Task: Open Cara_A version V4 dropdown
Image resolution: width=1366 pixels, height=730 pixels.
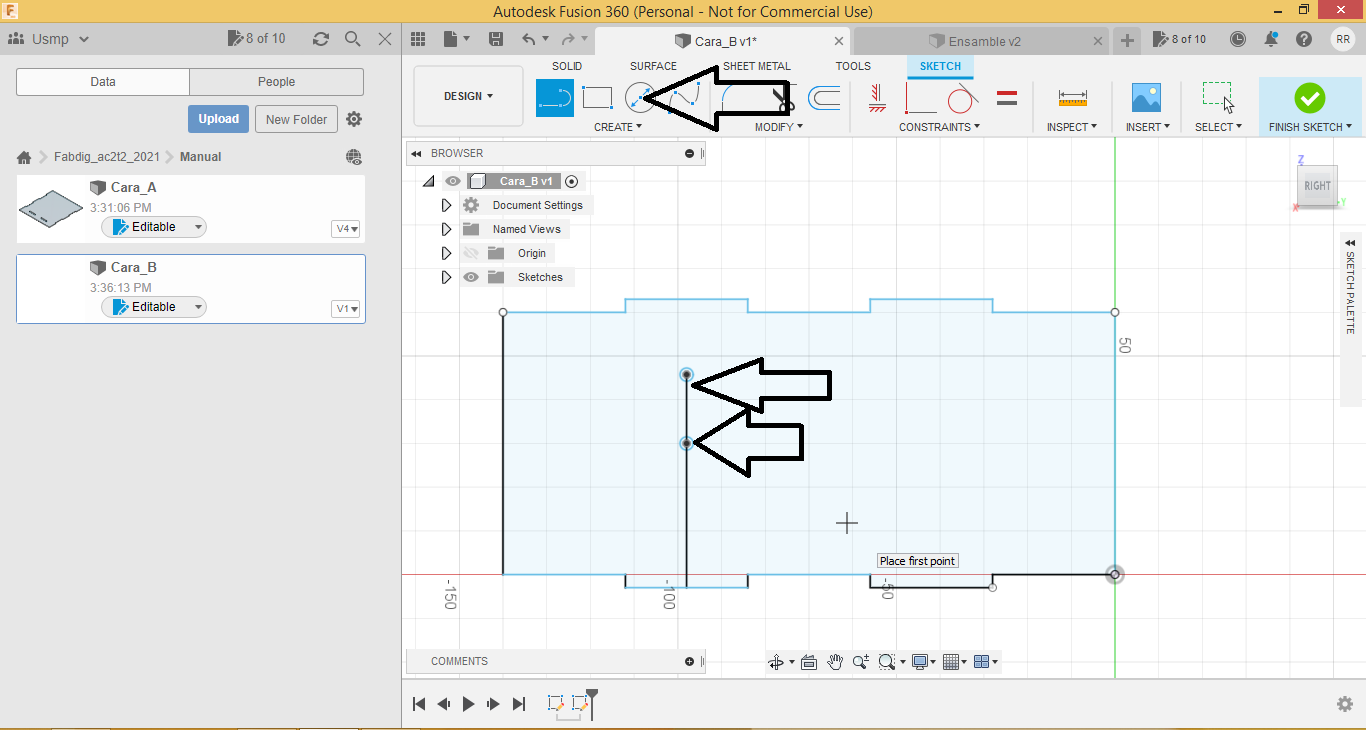Action: (345, 229)
